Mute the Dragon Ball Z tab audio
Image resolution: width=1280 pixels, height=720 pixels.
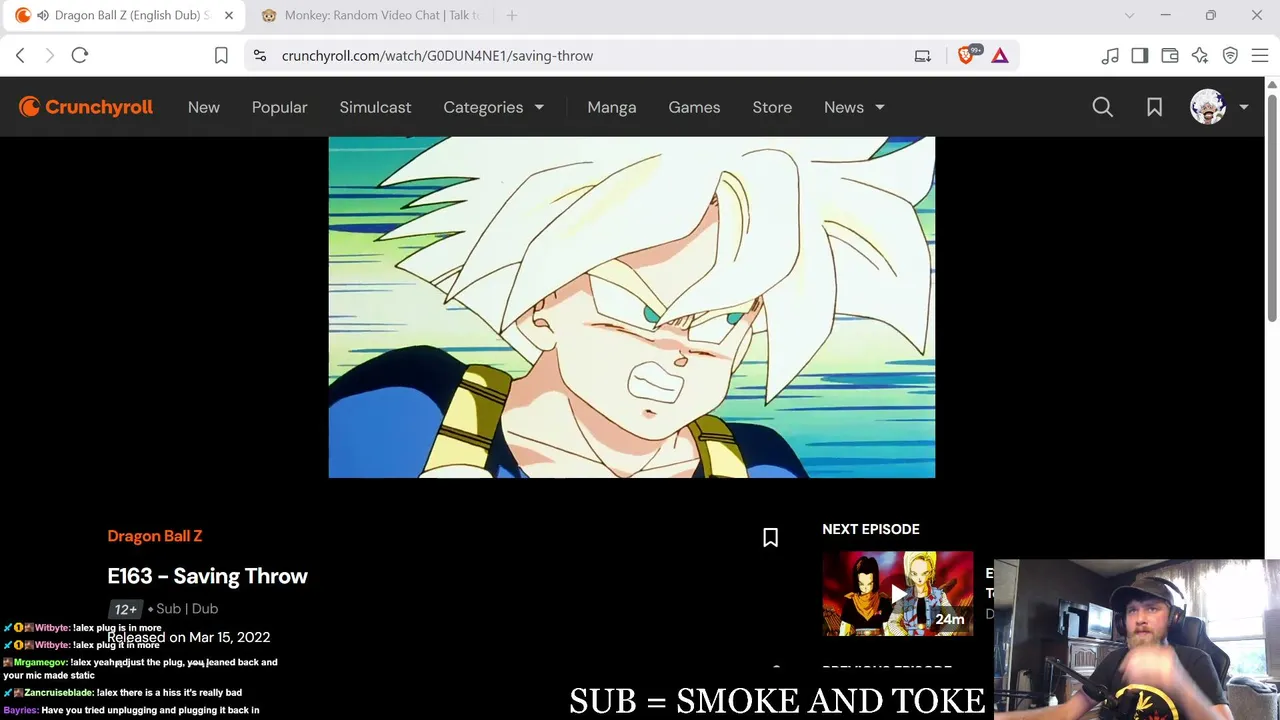coord(43,16)
